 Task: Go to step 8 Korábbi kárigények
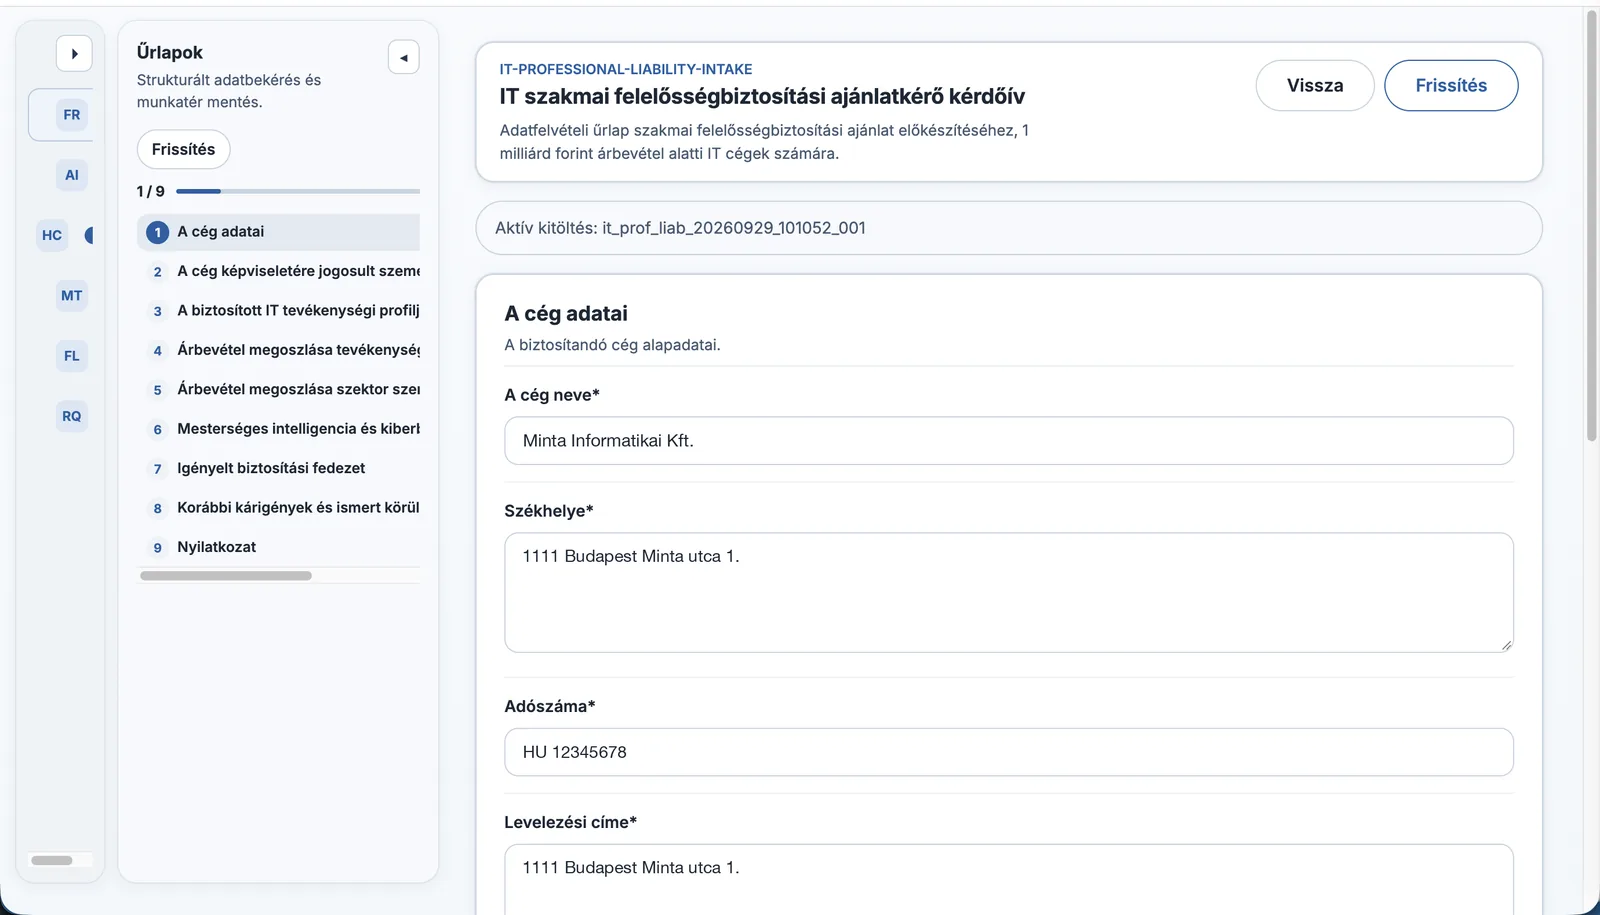(278, 507)
